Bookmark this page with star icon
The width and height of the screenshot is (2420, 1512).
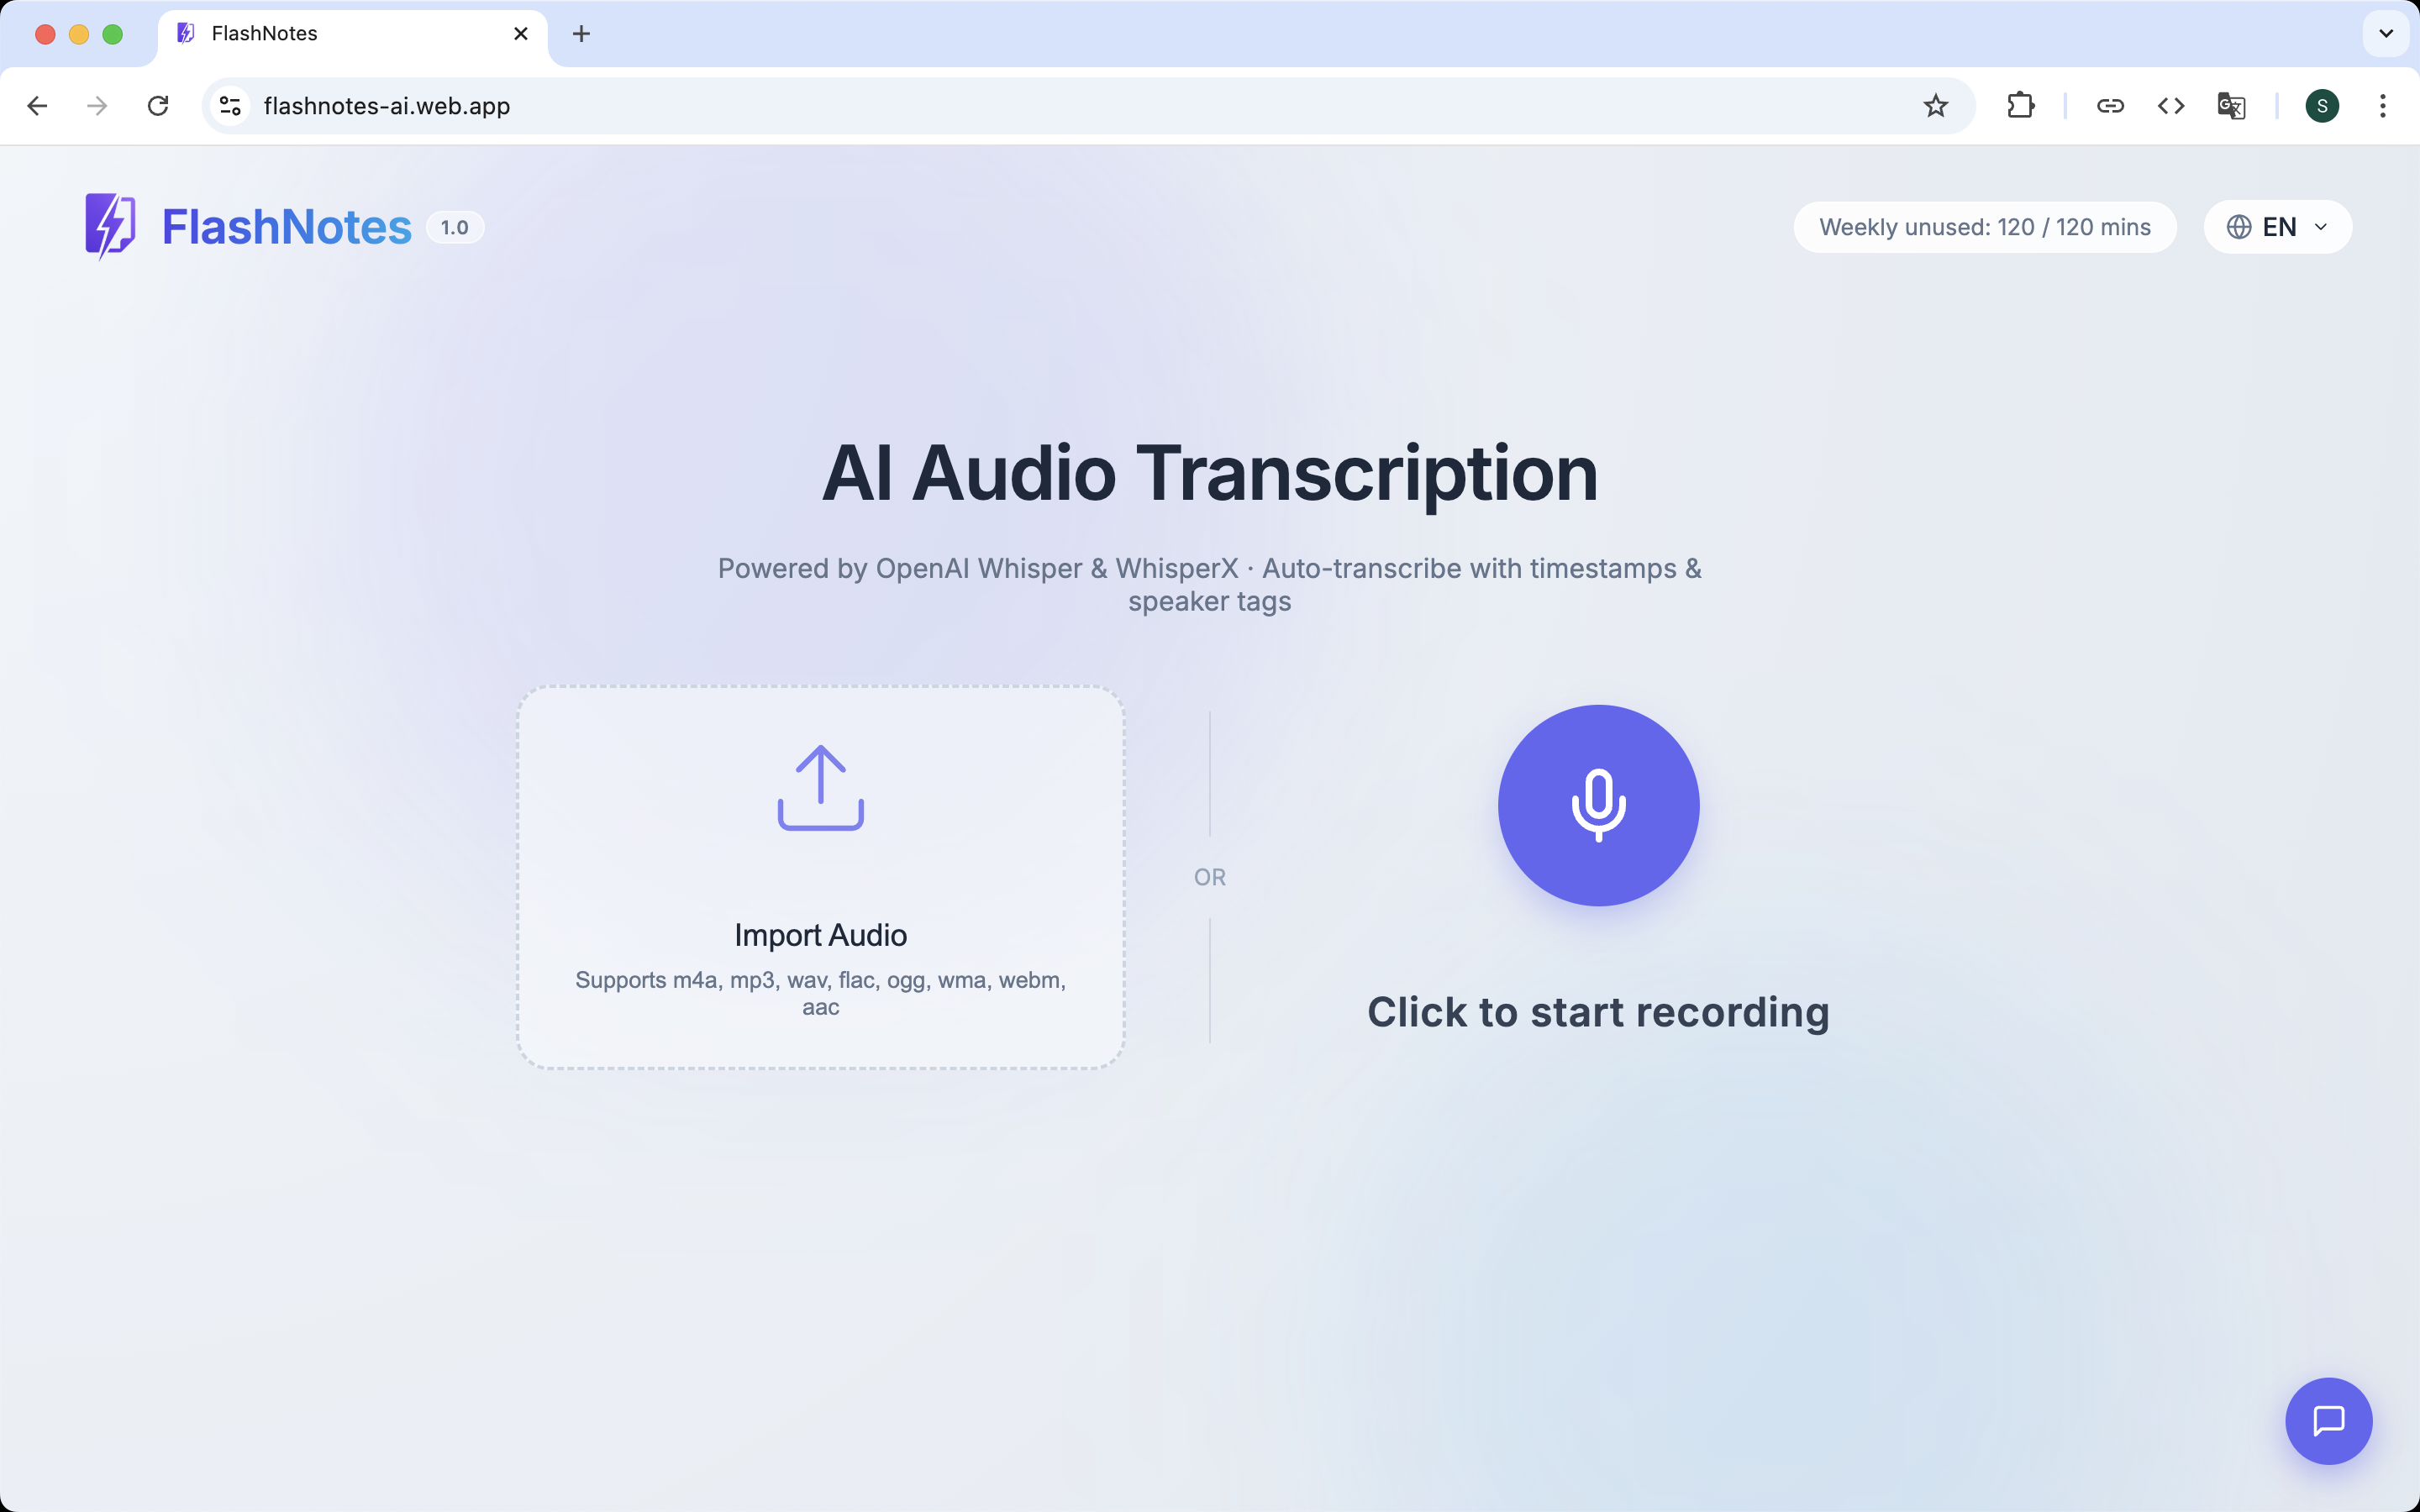1935,106
